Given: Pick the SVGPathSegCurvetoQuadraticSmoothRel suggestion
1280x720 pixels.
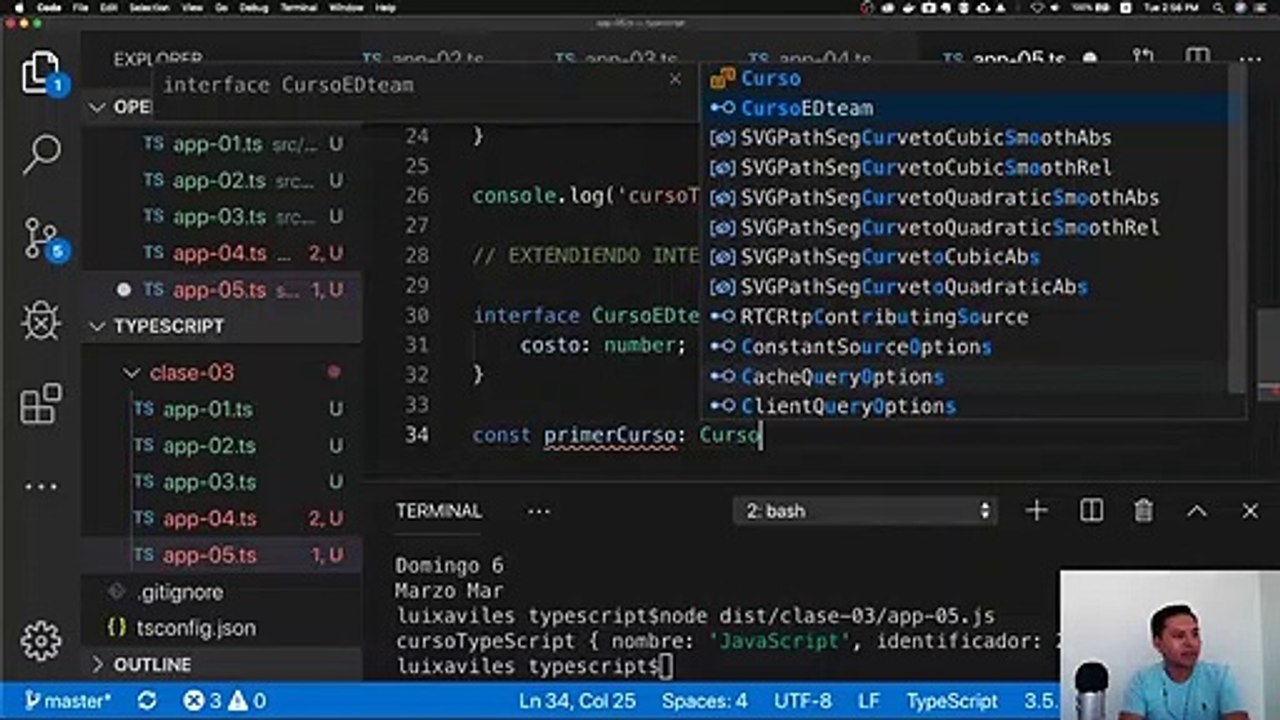Looking at the screenshot, I should click(968, 228).
